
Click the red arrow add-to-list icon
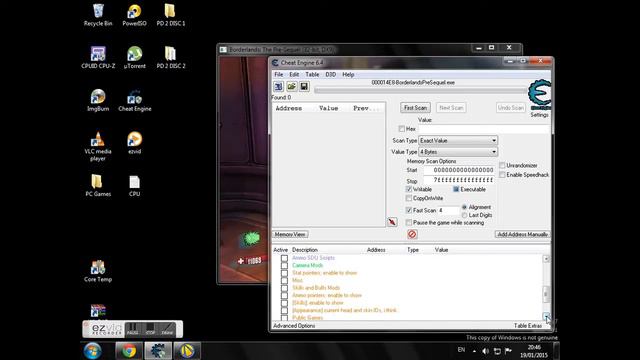(x=392, y=222)
